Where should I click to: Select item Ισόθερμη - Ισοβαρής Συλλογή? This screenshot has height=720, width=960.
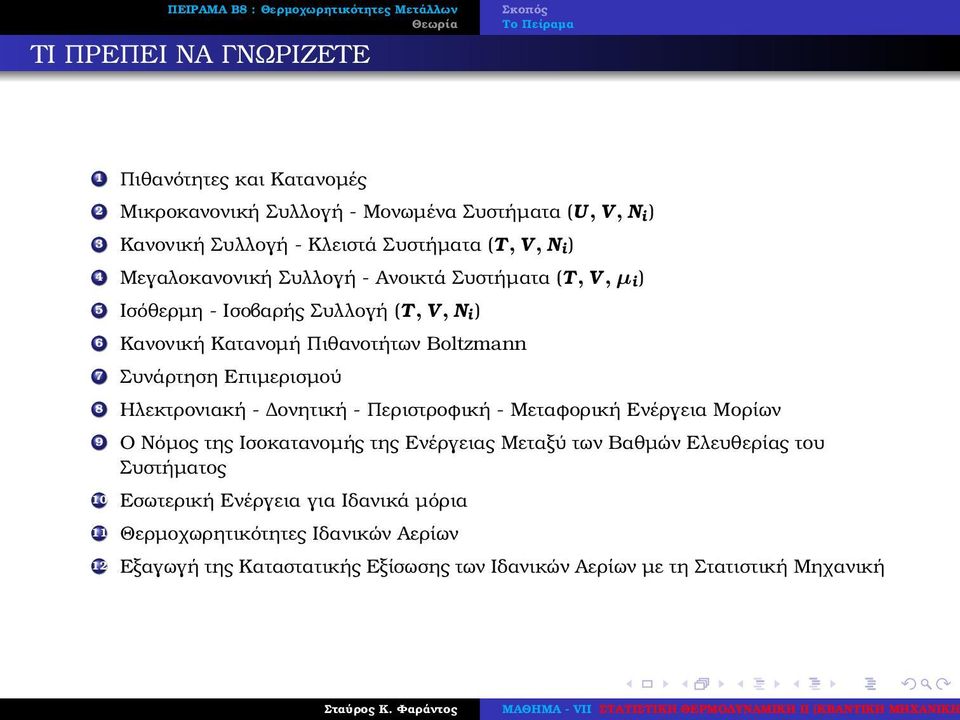click(300, 311)
